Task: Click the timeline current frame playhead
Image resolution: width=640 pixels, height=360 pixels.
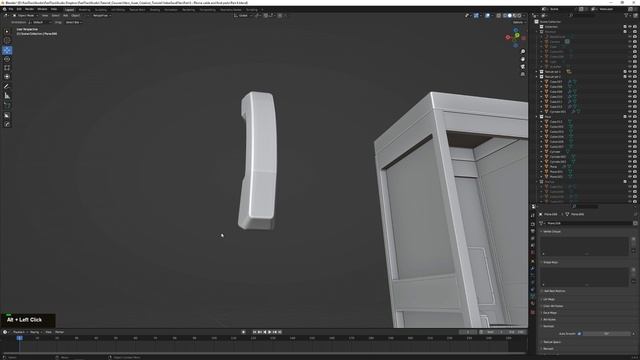Action: 19,338
